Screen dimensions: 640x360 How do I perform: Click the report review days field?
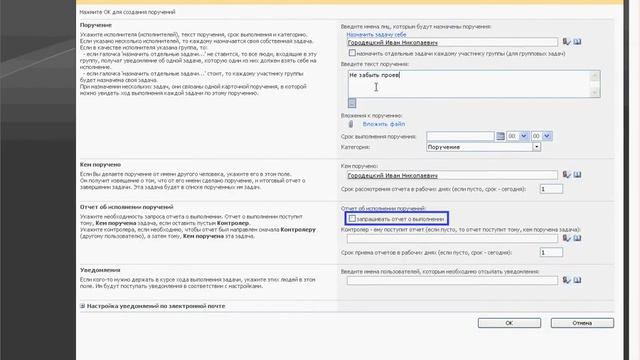tap(551, 189)
